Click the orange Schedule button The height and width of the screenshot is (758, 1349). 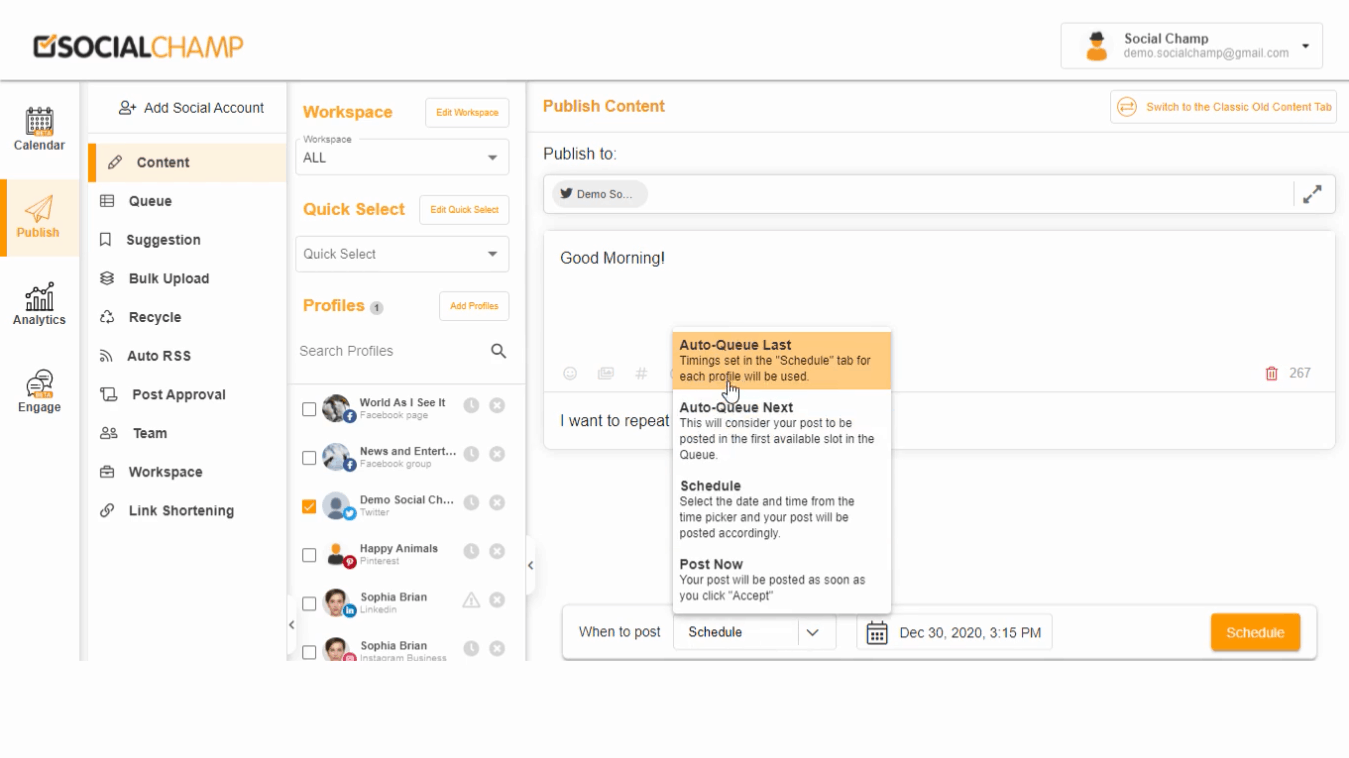pos(1255,632)
